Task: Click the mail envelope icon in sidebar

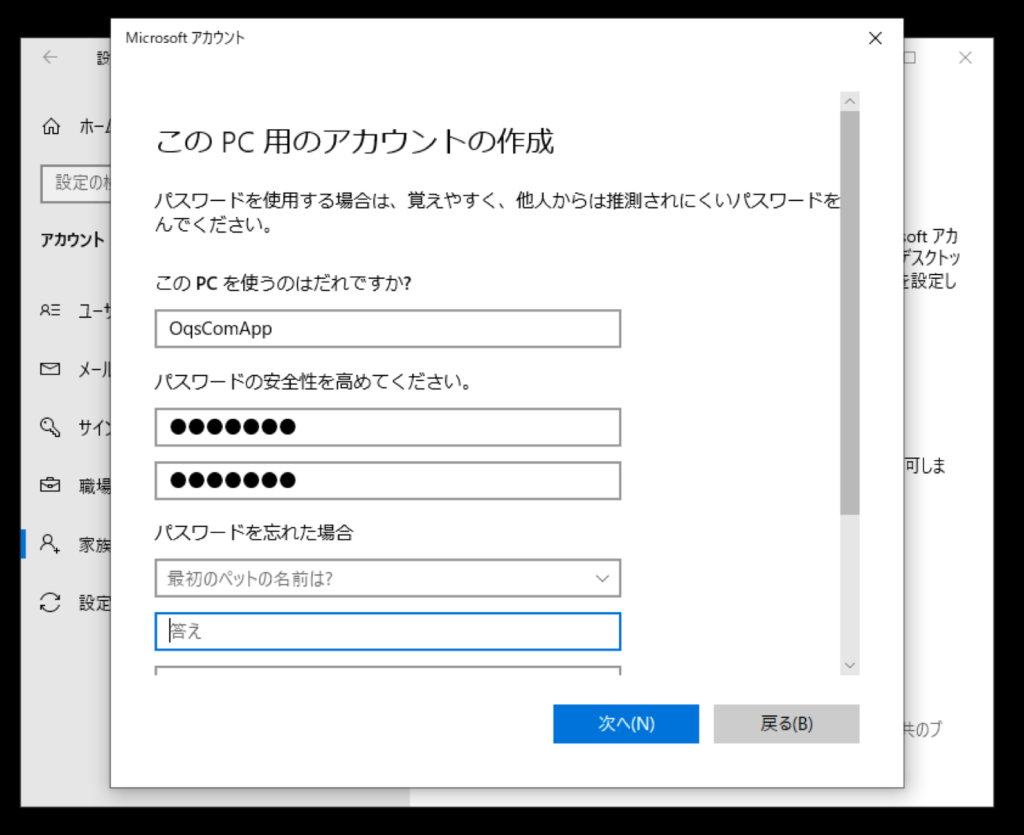Action: click(x=50, y=369)
